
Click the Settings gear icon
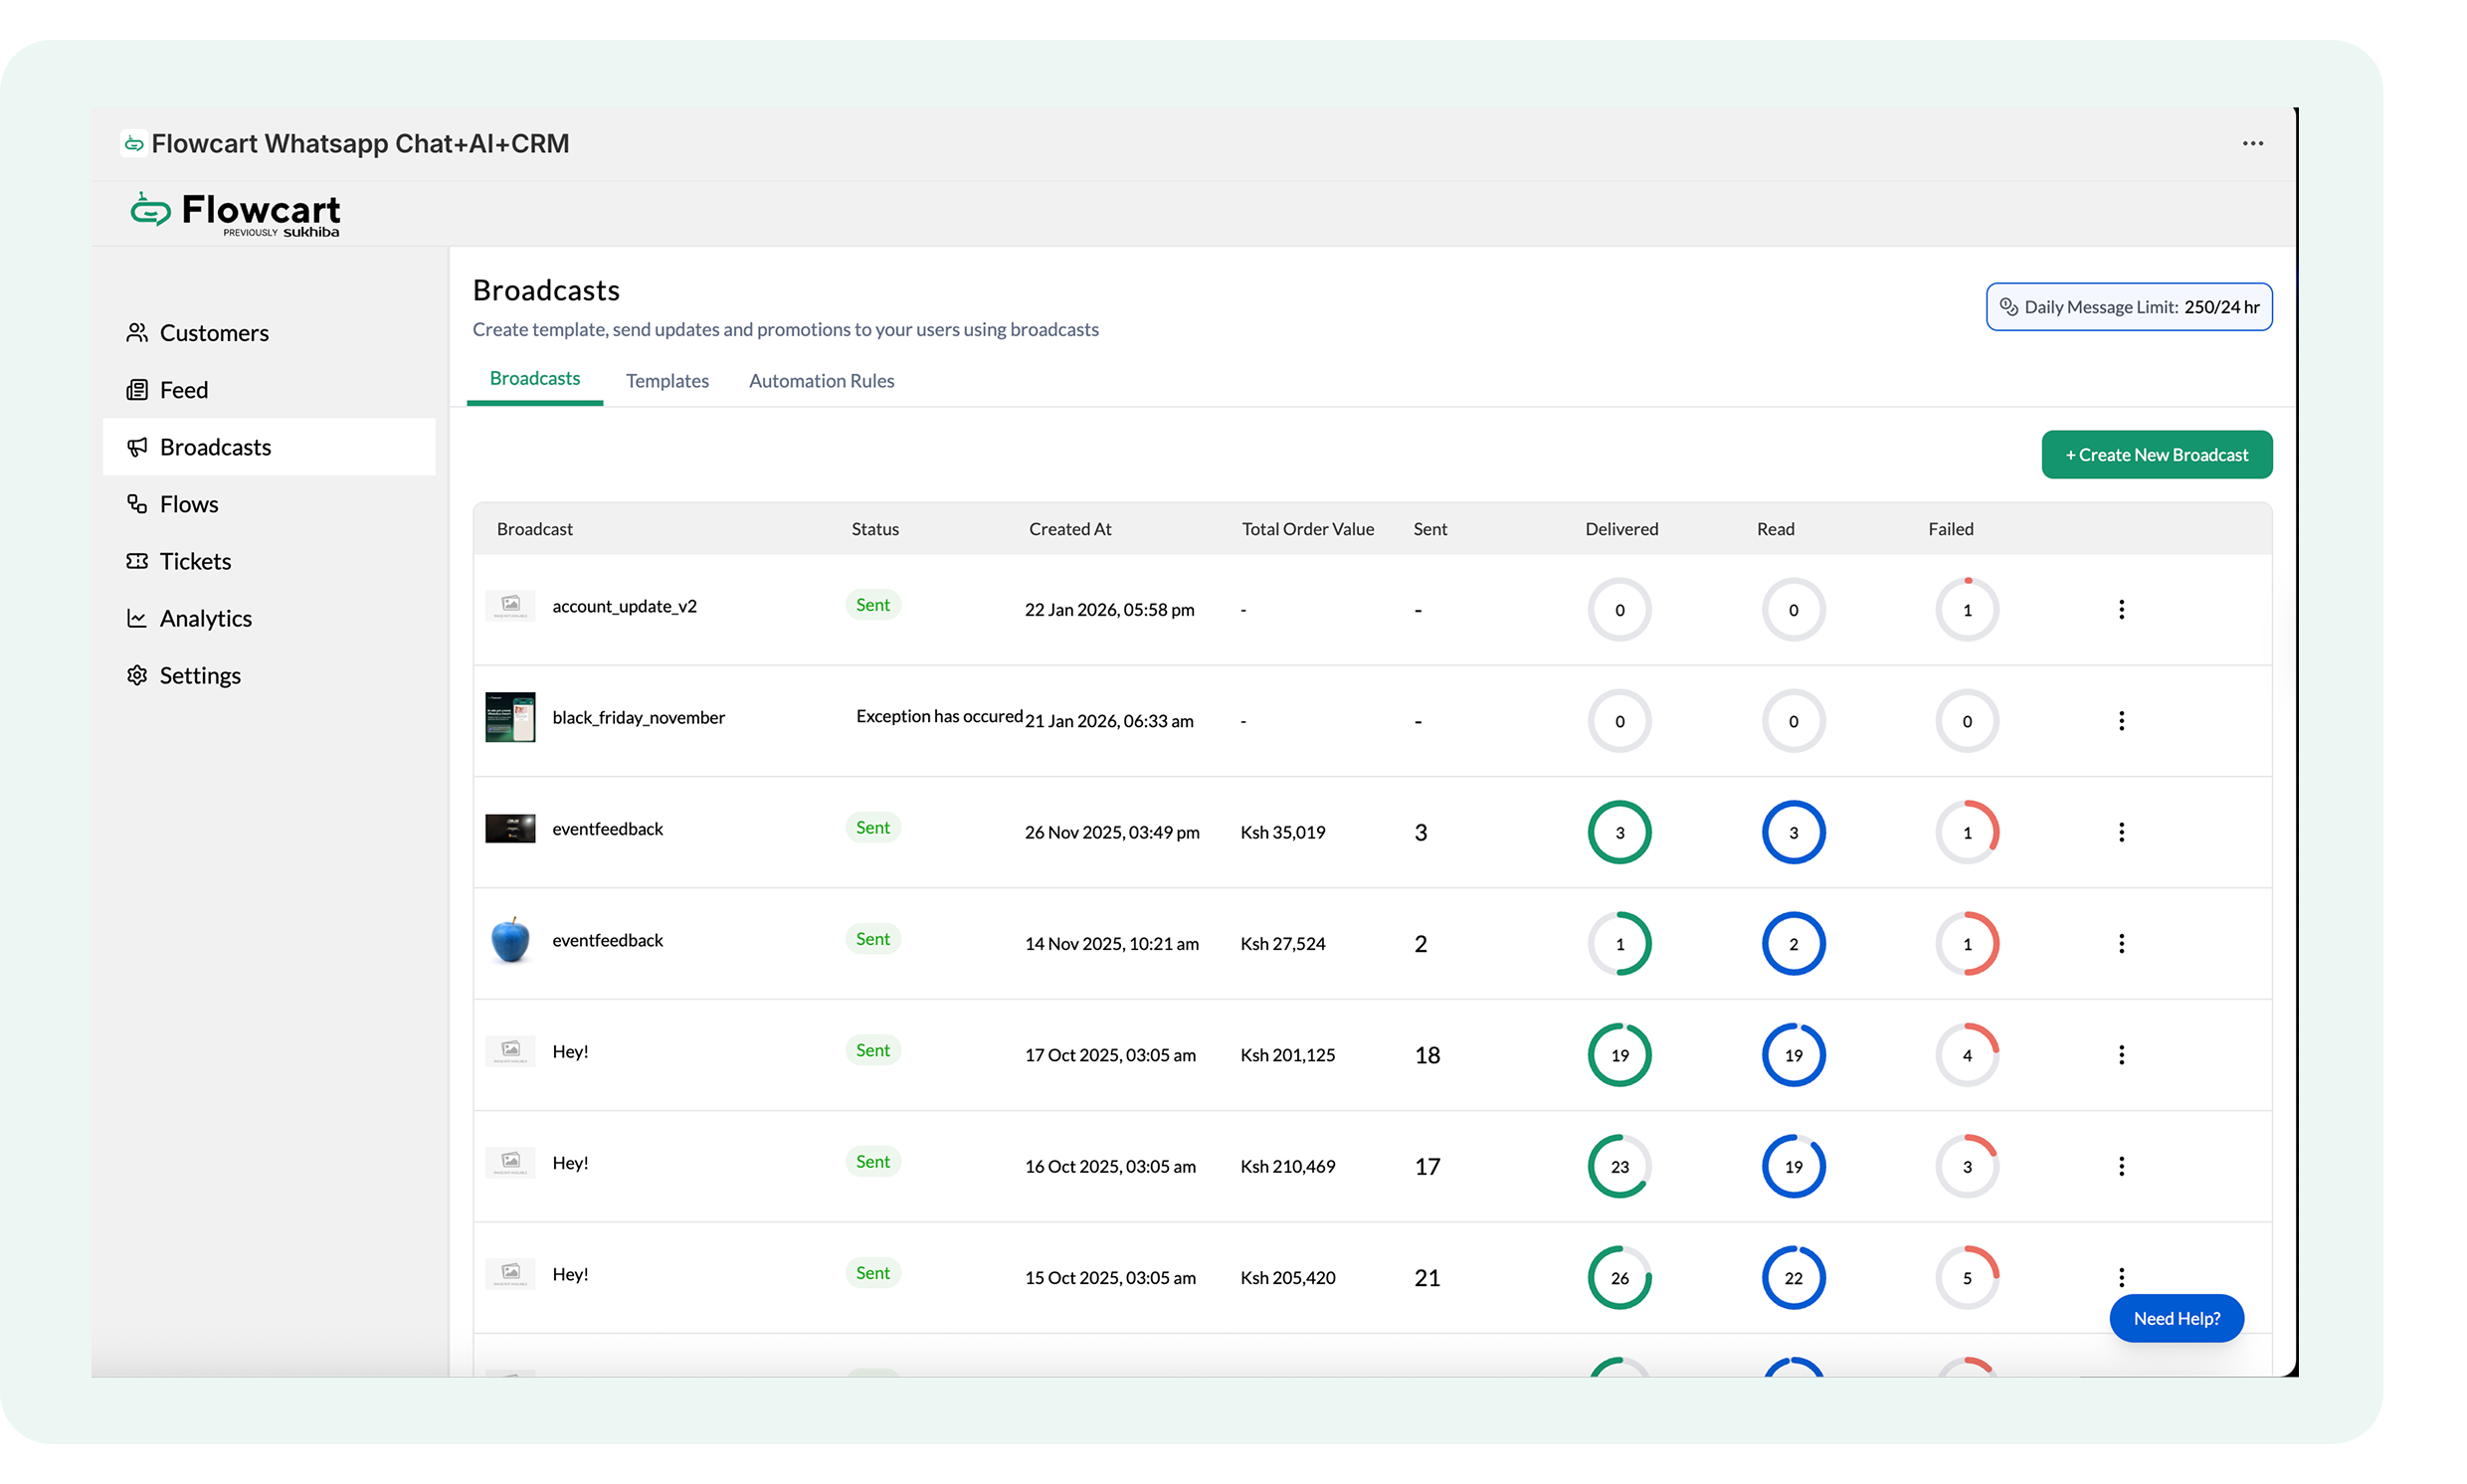pos(137,675)
